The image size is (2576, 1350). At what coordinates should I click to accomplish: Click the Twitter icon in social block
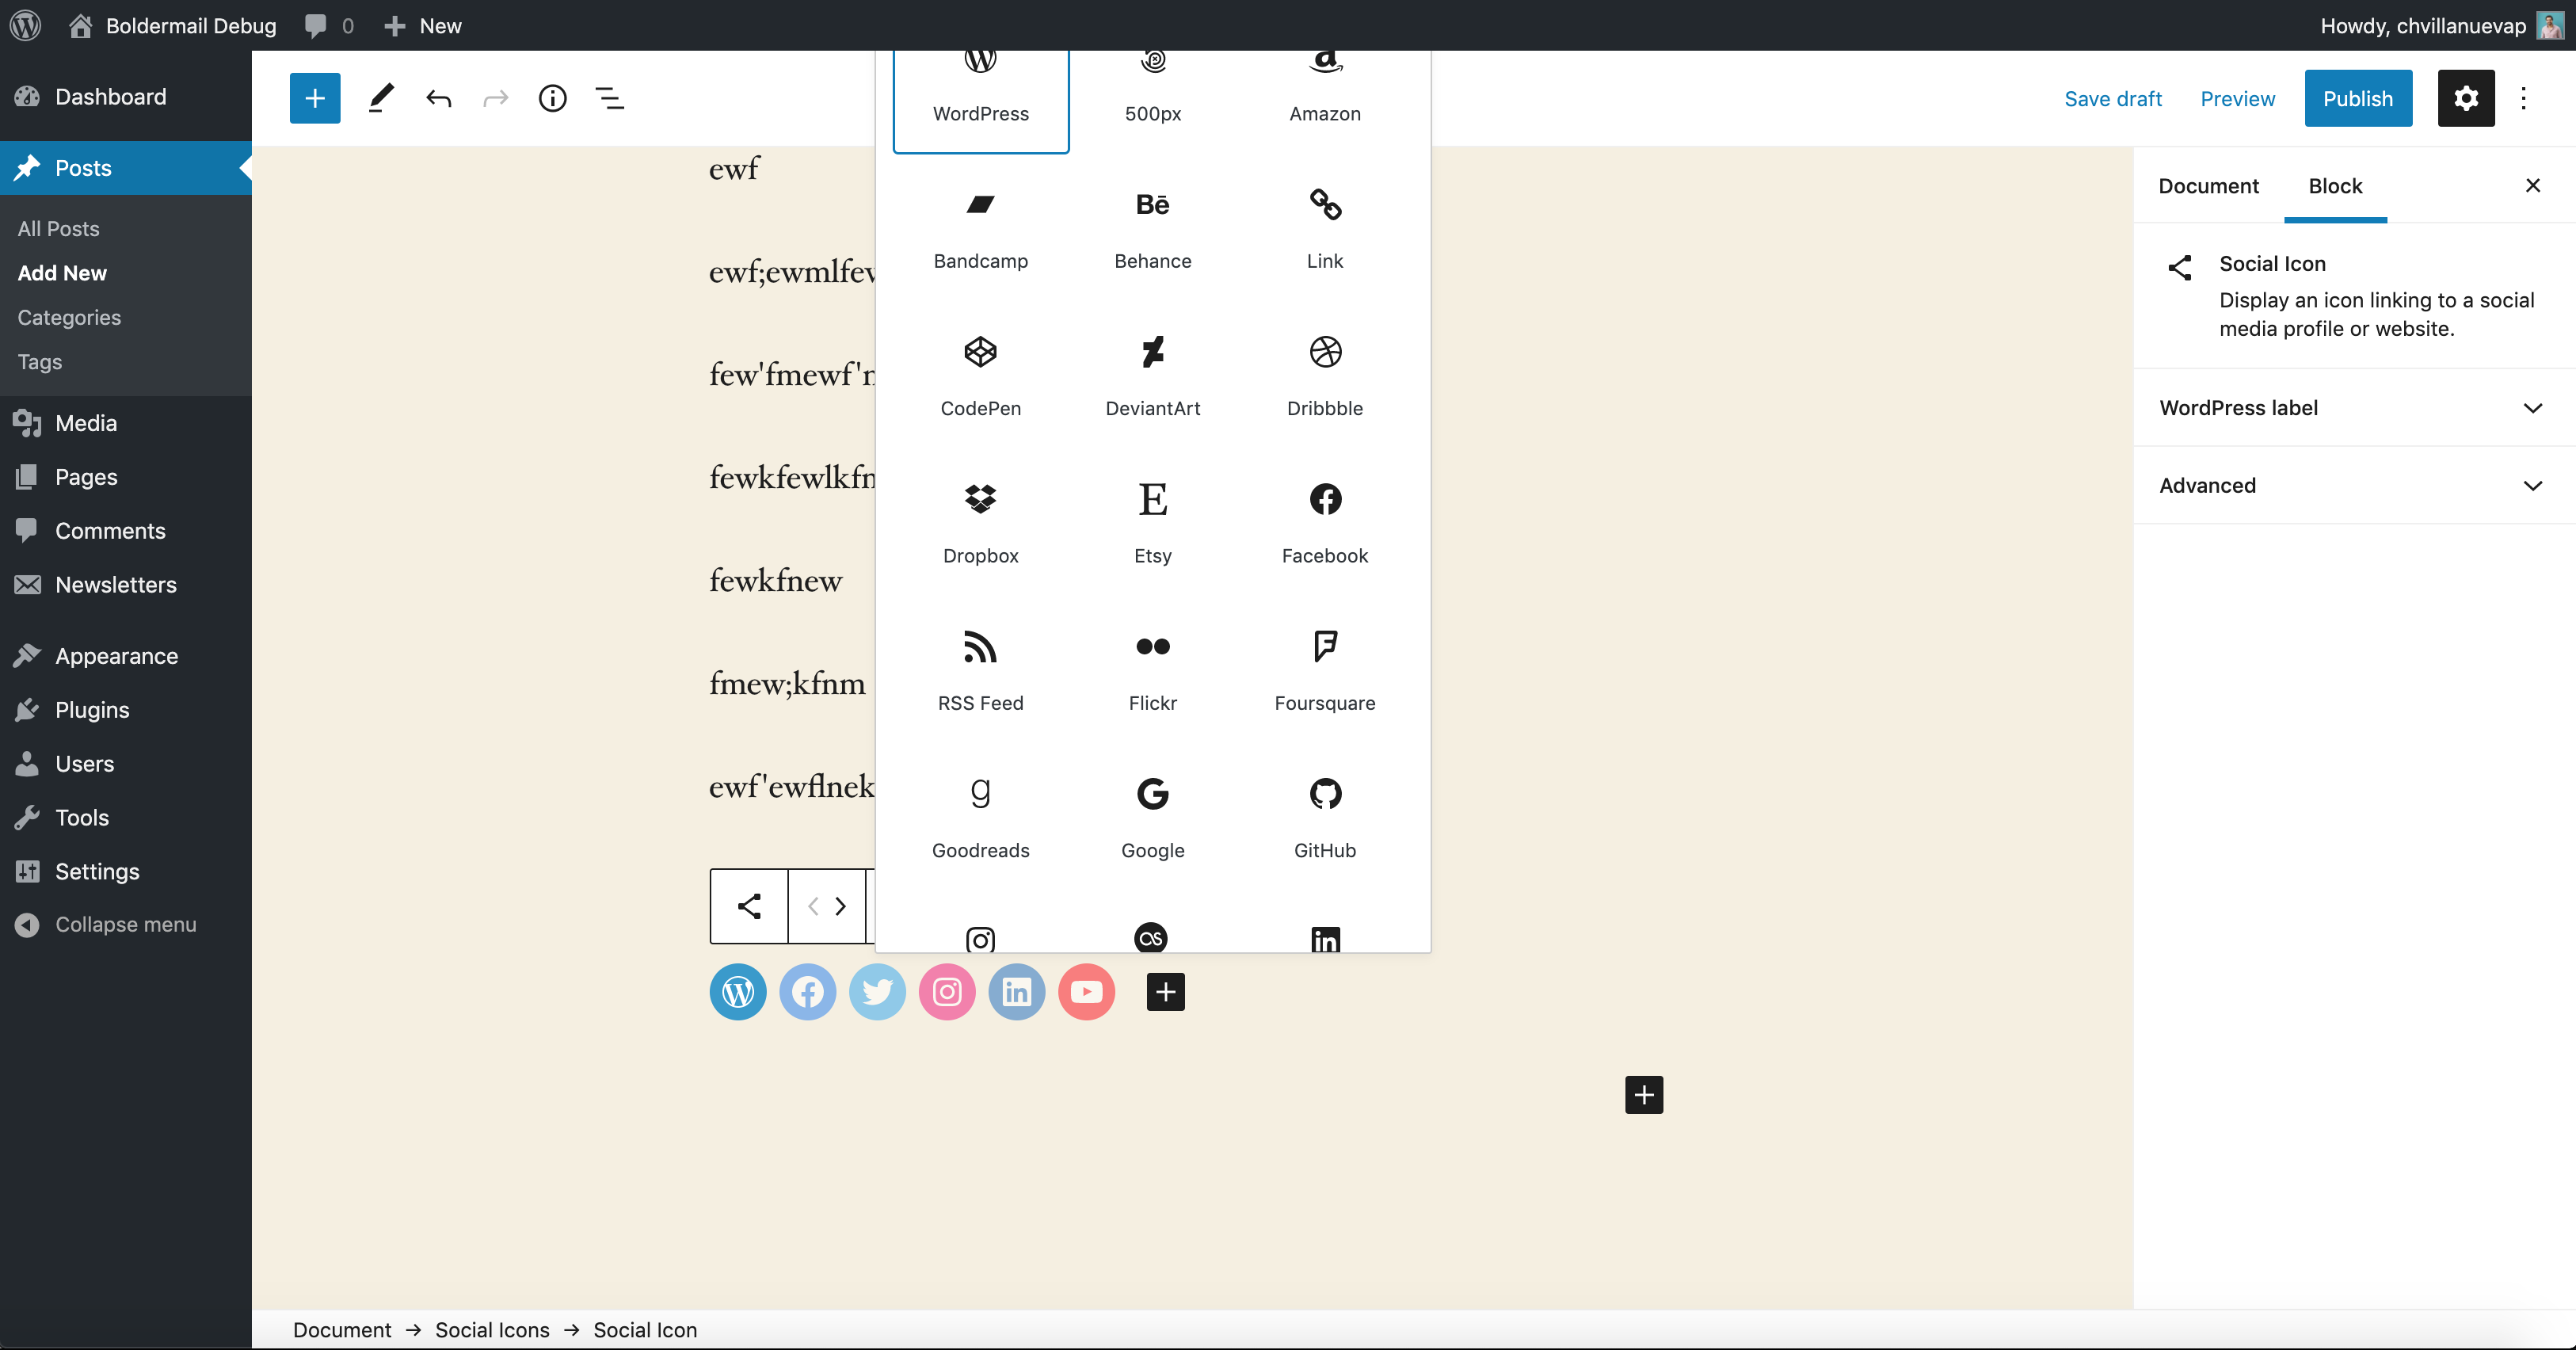[877, 992]
